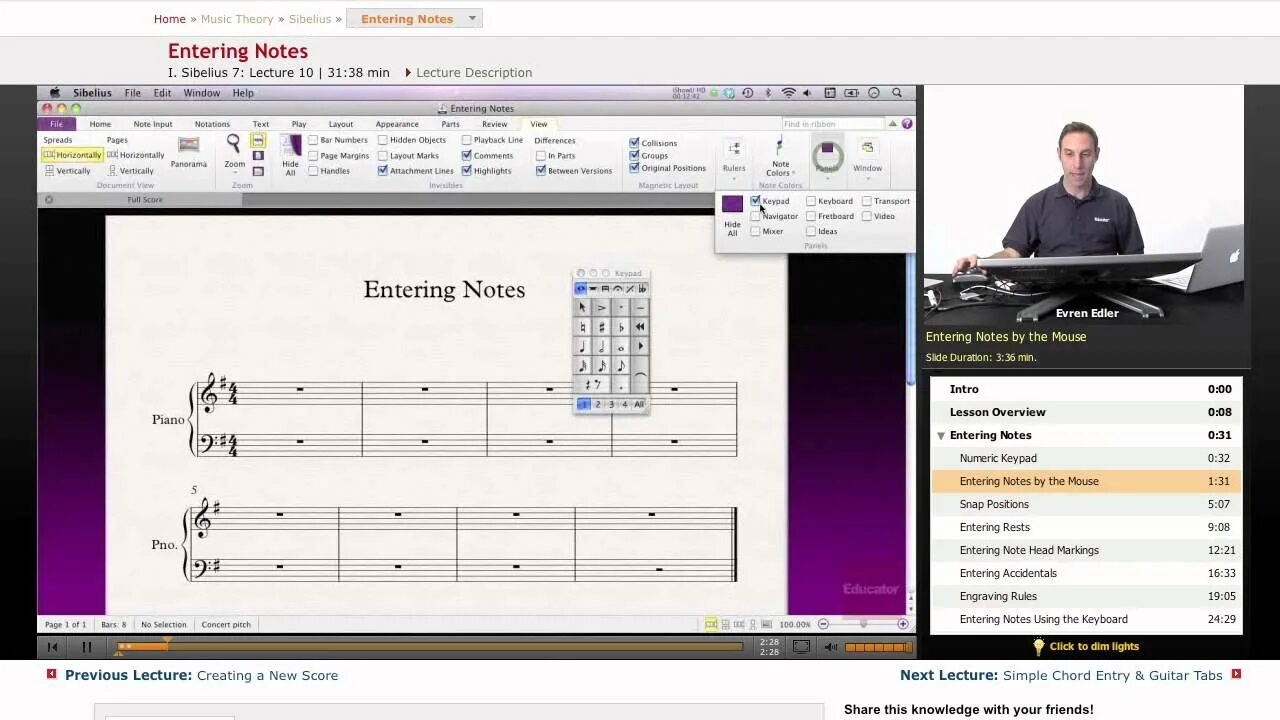Image resolution: width=1280 pixels, height=720 pixels.
Task: Select the rest key on the Keypad
Action: (590, 384)
